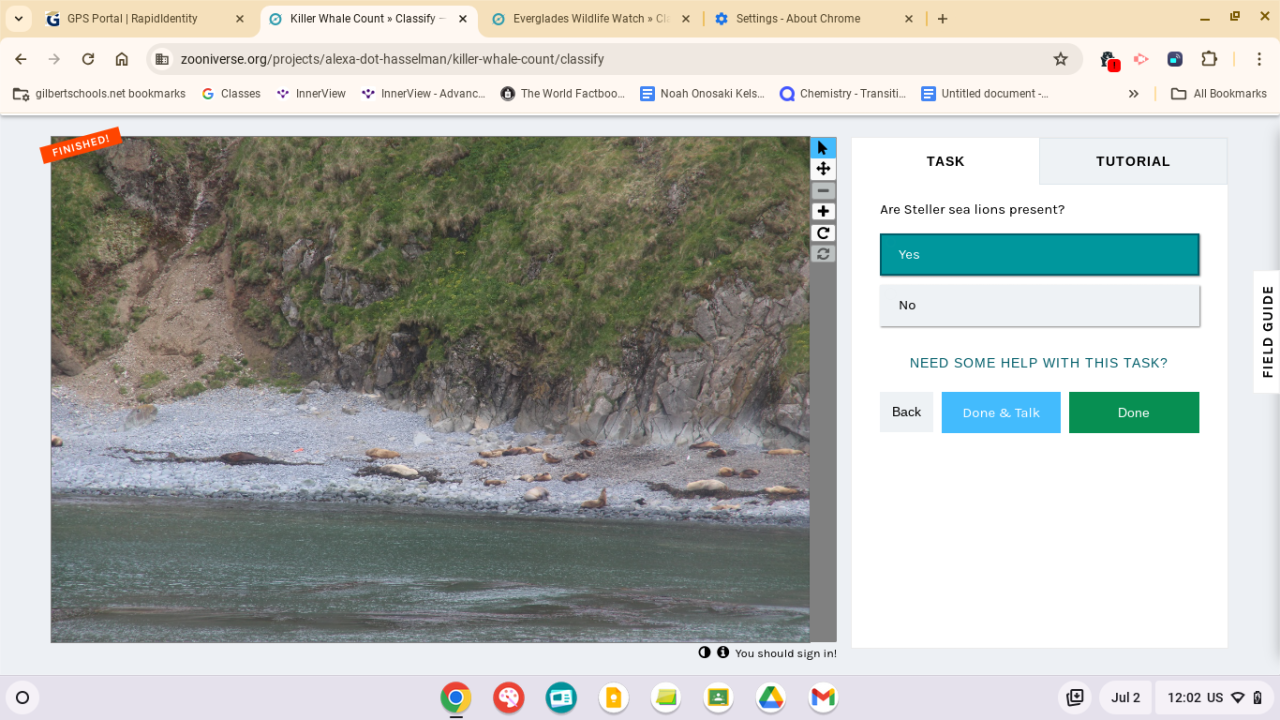Open the status tray clock area
The height and width of the screenshot is (720, 1280).
1214,698
